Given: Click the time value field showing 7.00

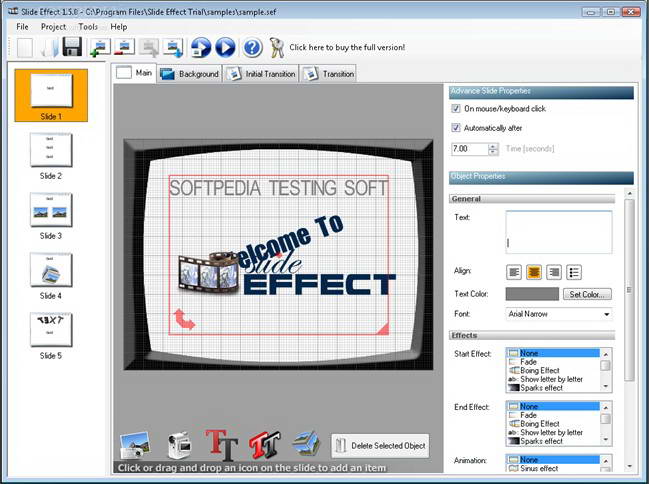Looking at the screenshot, I should [470, 149].
